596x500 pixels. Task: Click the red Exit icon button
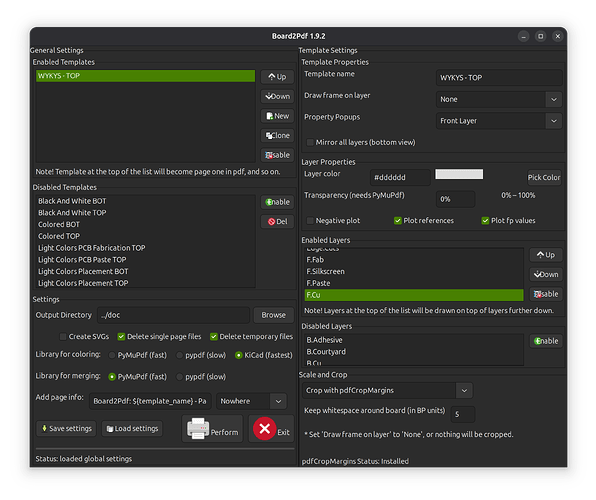click(x=271, y=429)
